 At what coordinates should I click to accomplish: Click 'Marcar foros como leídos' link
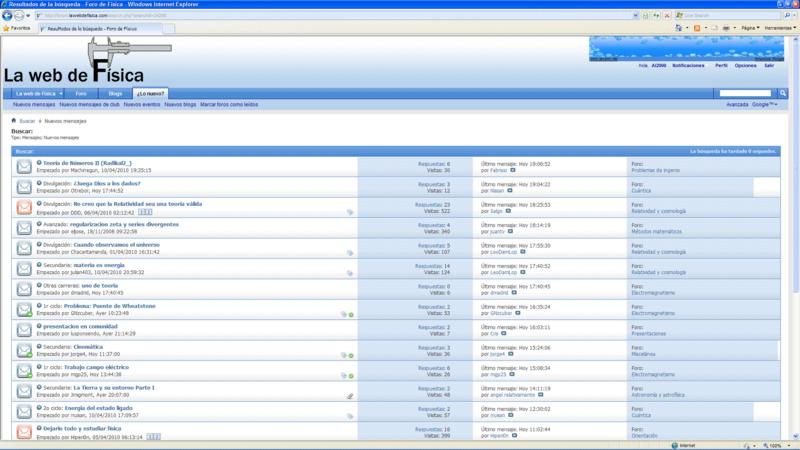(x=229, y=104)
